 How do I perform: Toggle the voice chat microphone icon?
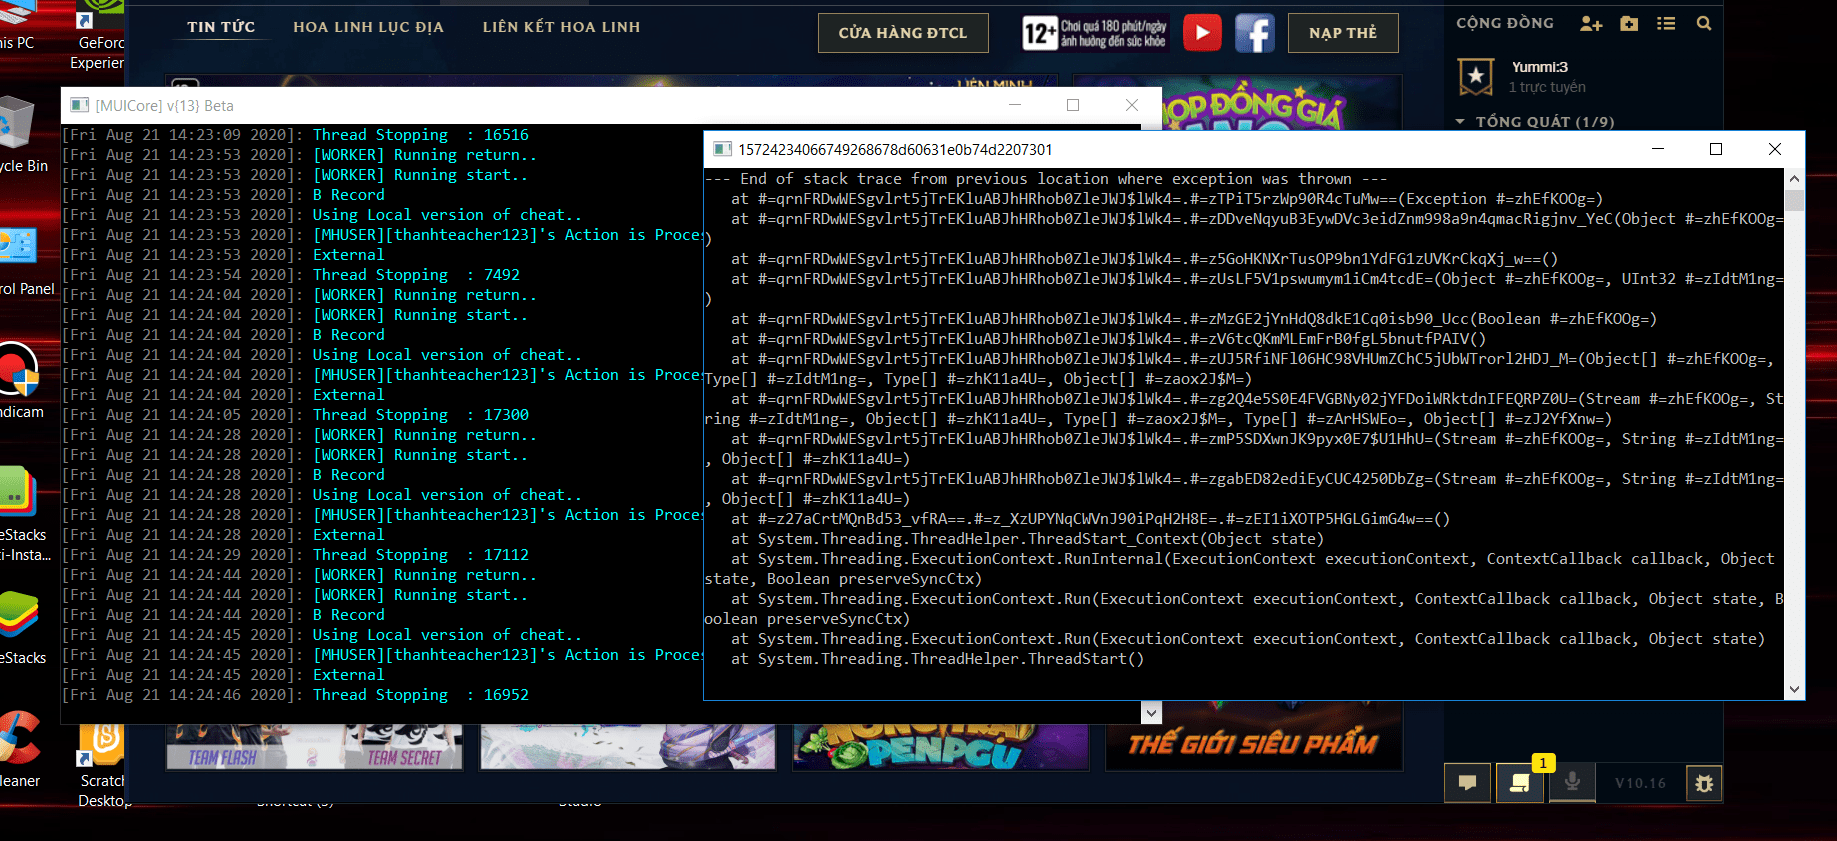tap(1572, 783)
